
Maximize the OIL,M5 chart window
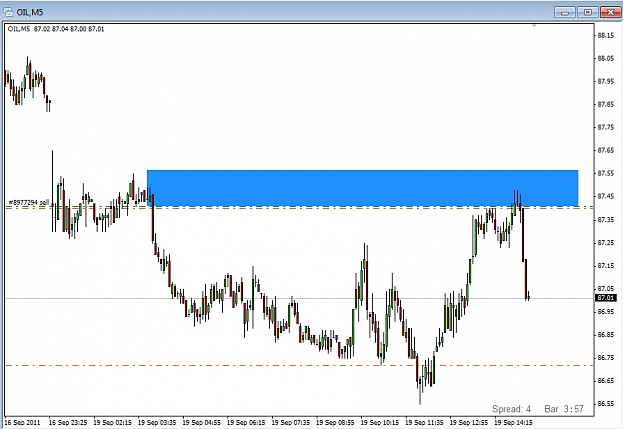(x=587, y=12)
